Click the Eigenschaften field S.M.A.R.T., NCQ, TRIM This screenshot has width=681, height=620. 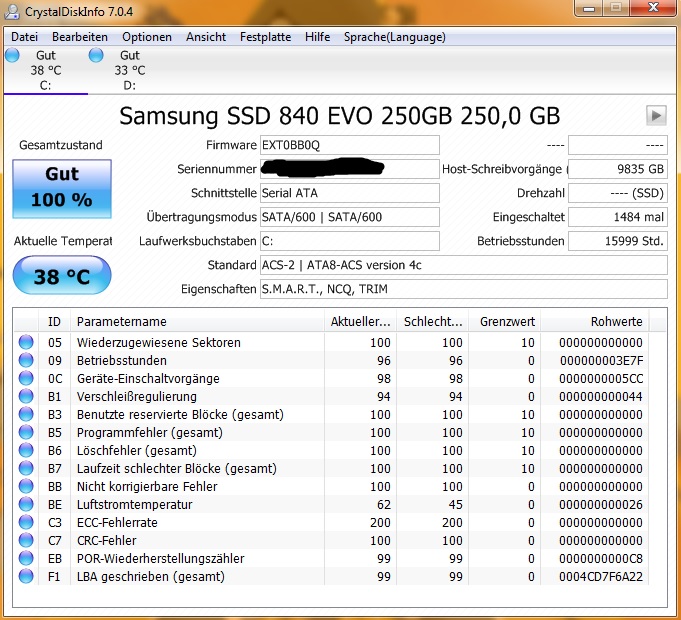click(x=463, y=289)
